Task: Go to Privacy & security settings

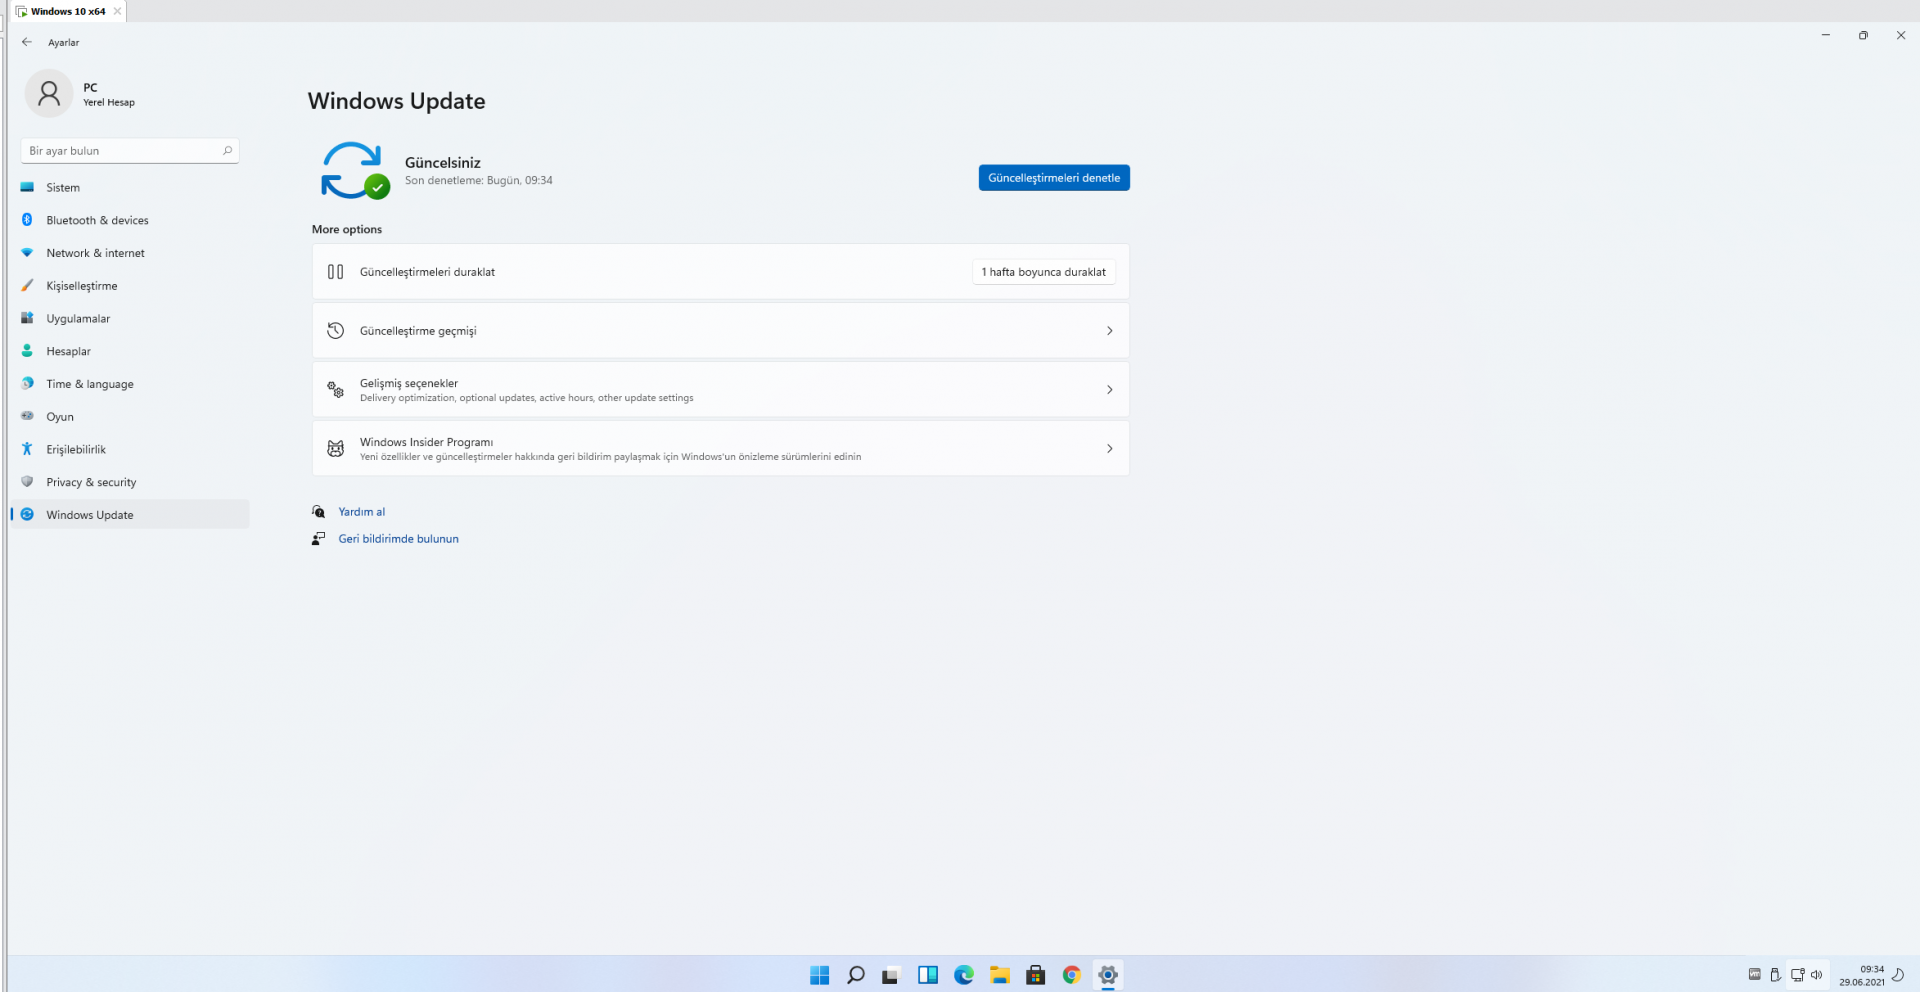Action: [130, 482]
